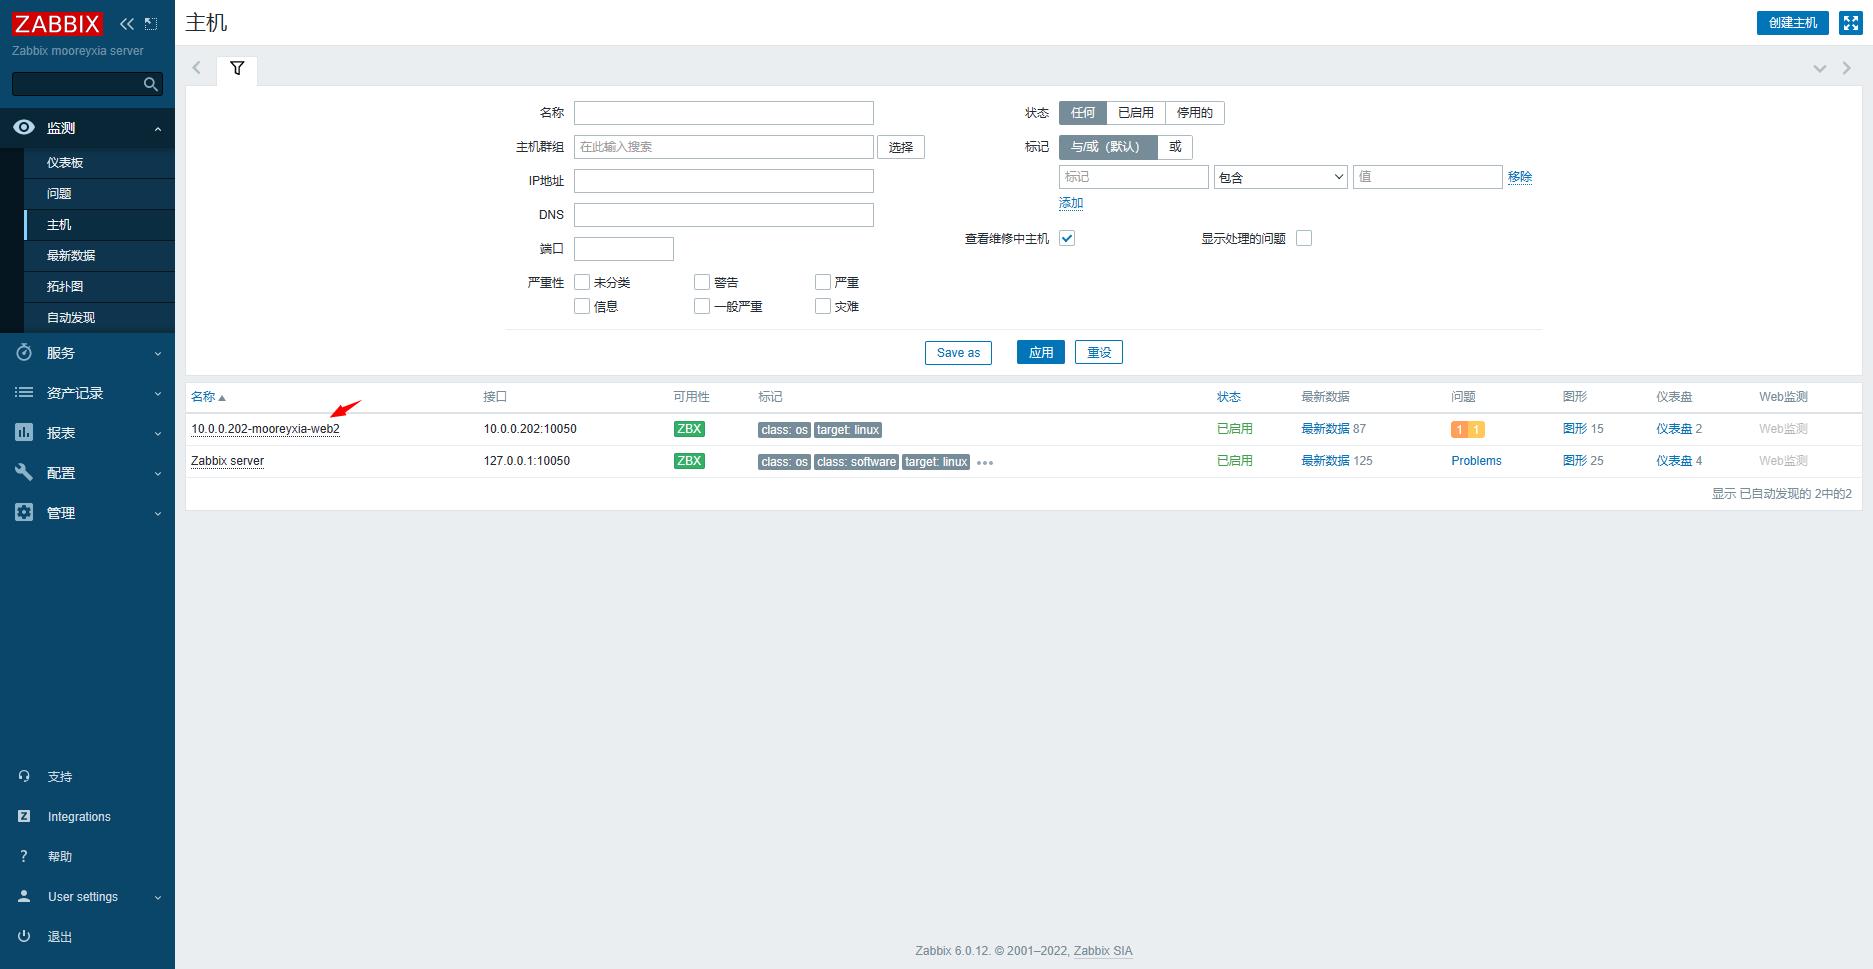Click the Save as button

click(x=958, y=352)
